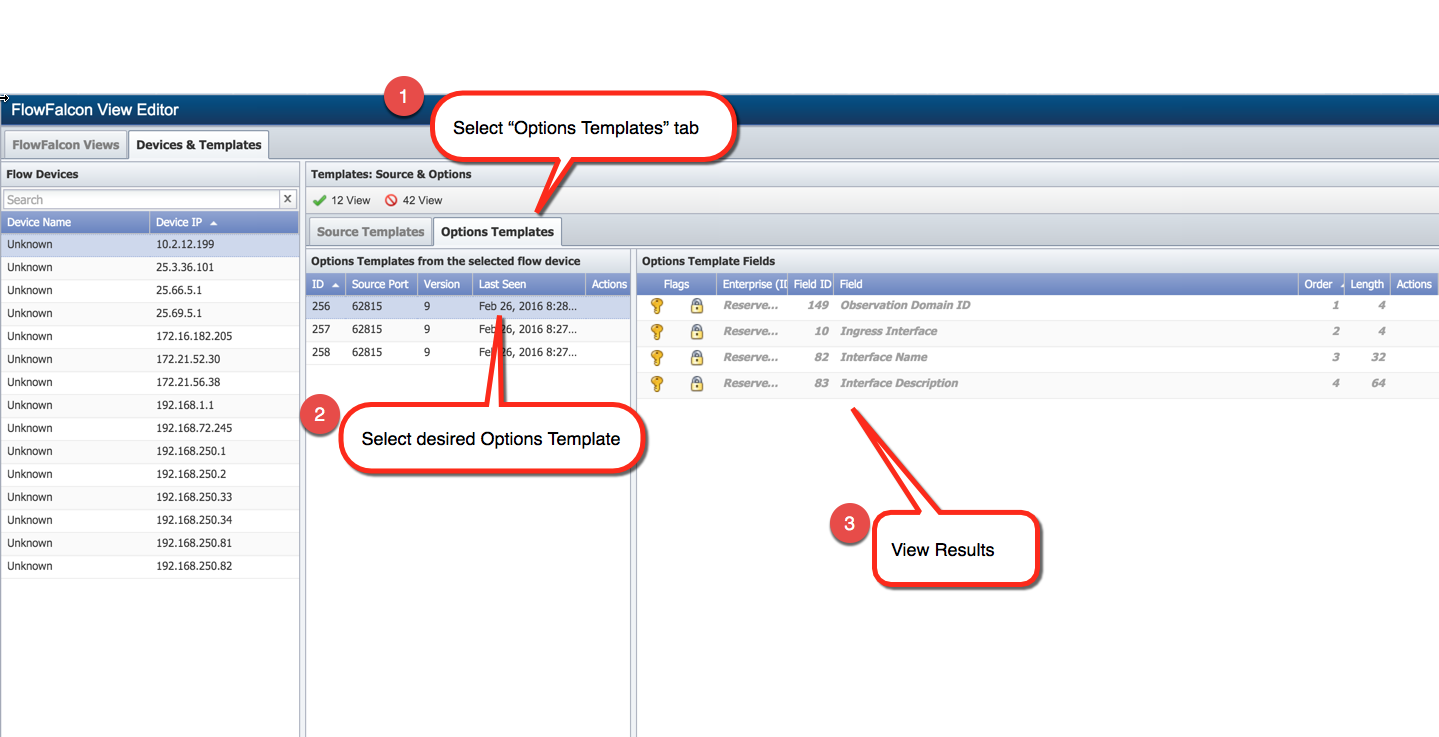The image size is (1439, 737).
Task: Click the lock icon in Interface Description row
Action: [x=697, y=384]
